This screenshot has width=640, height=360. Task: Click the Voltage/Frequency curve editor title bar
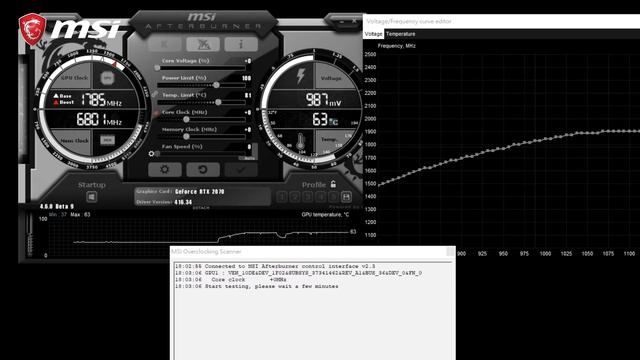point(501,21)
